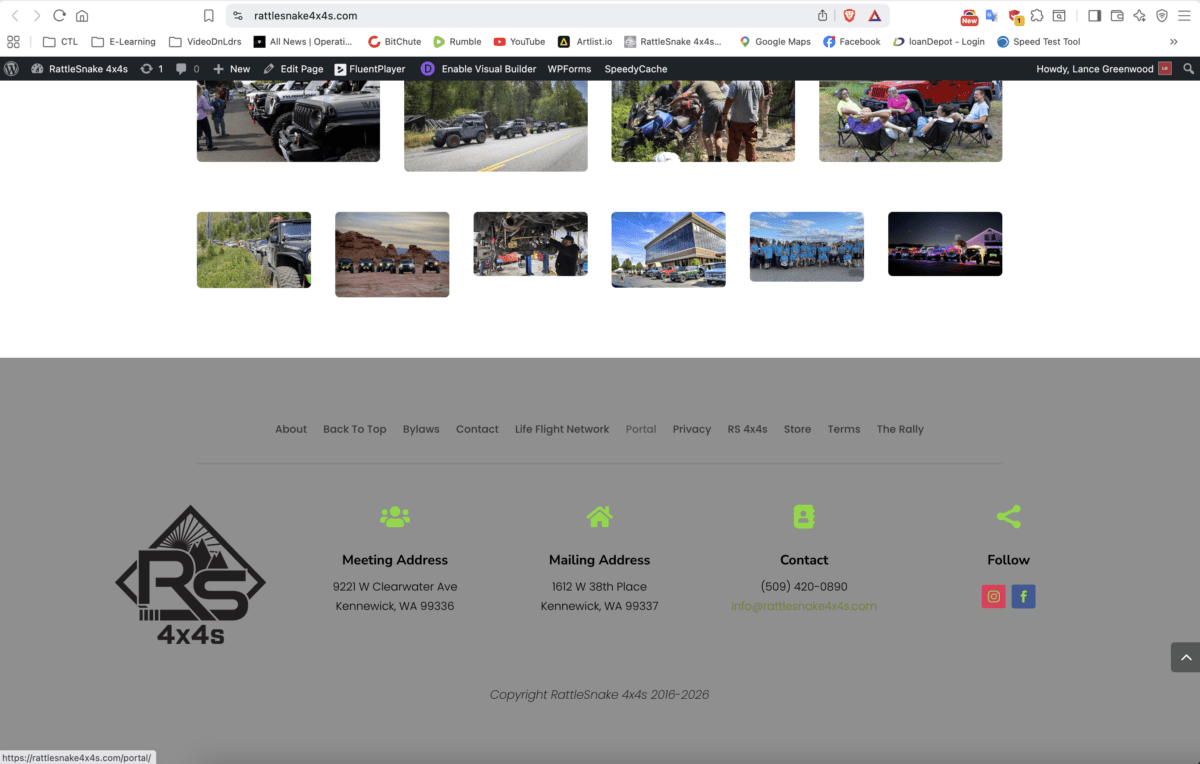The image size is (1200, 764).
Task: Open the Howdy, Lance Greenwood account menu
Action: pyautogui.click(x=1095, y=69)
